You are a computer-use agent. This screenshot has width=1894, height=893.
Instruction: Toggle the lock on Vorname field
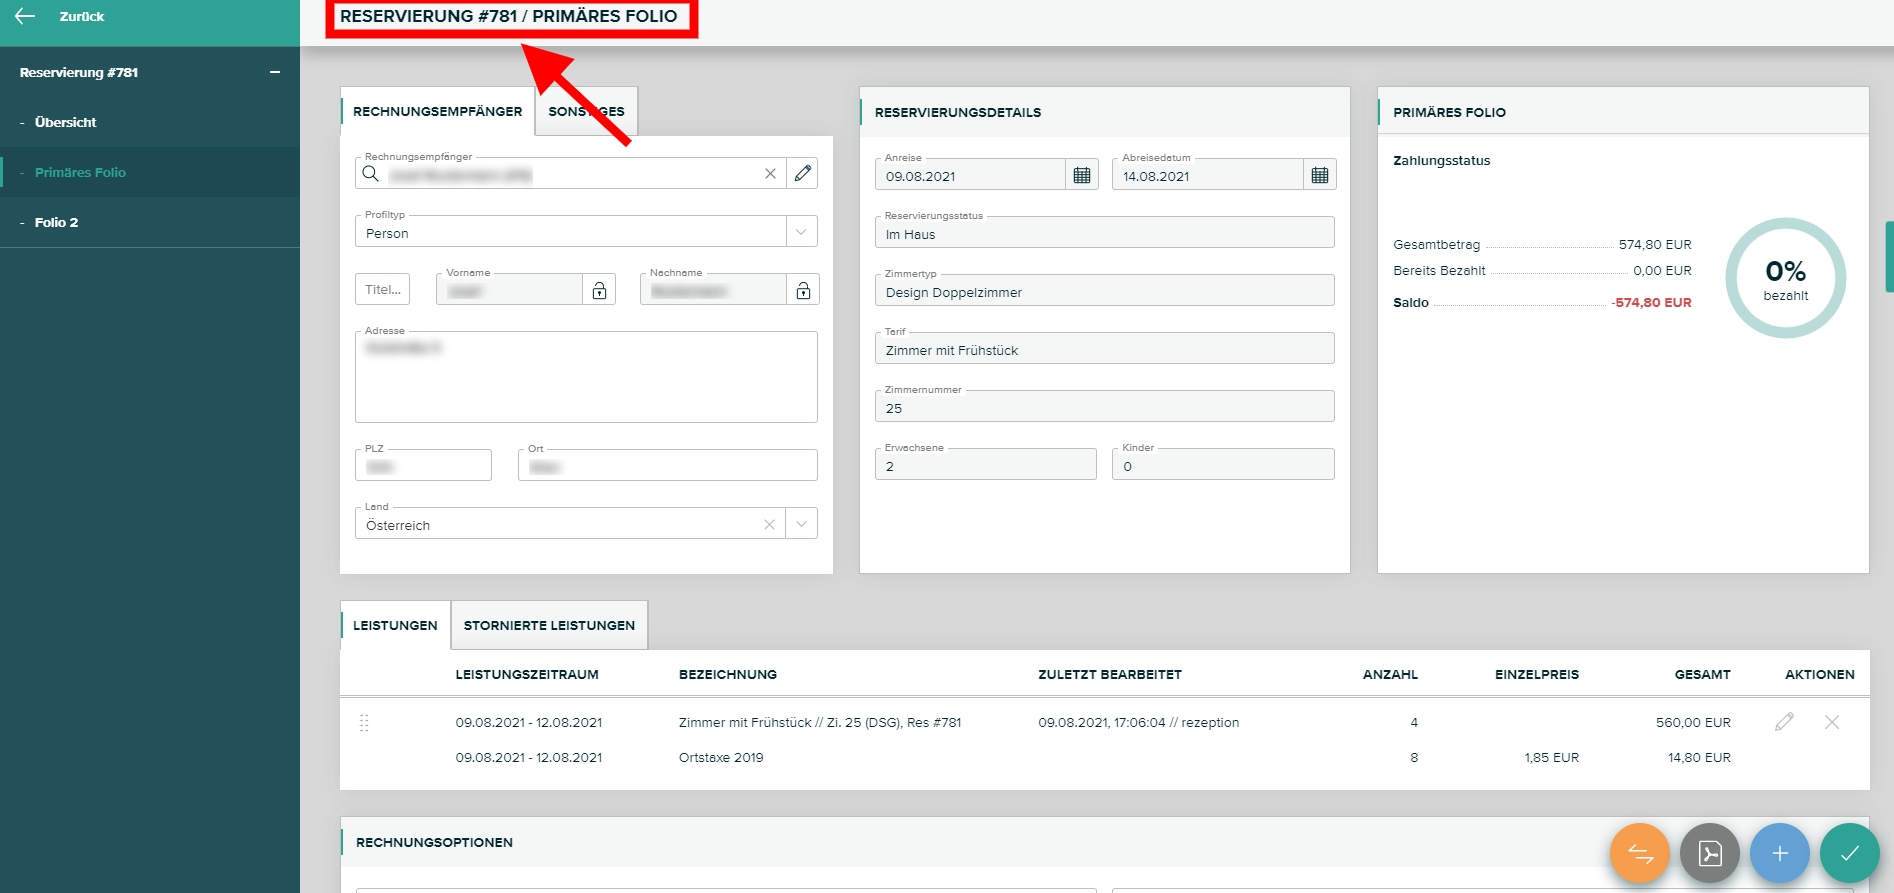coord(599,290)
